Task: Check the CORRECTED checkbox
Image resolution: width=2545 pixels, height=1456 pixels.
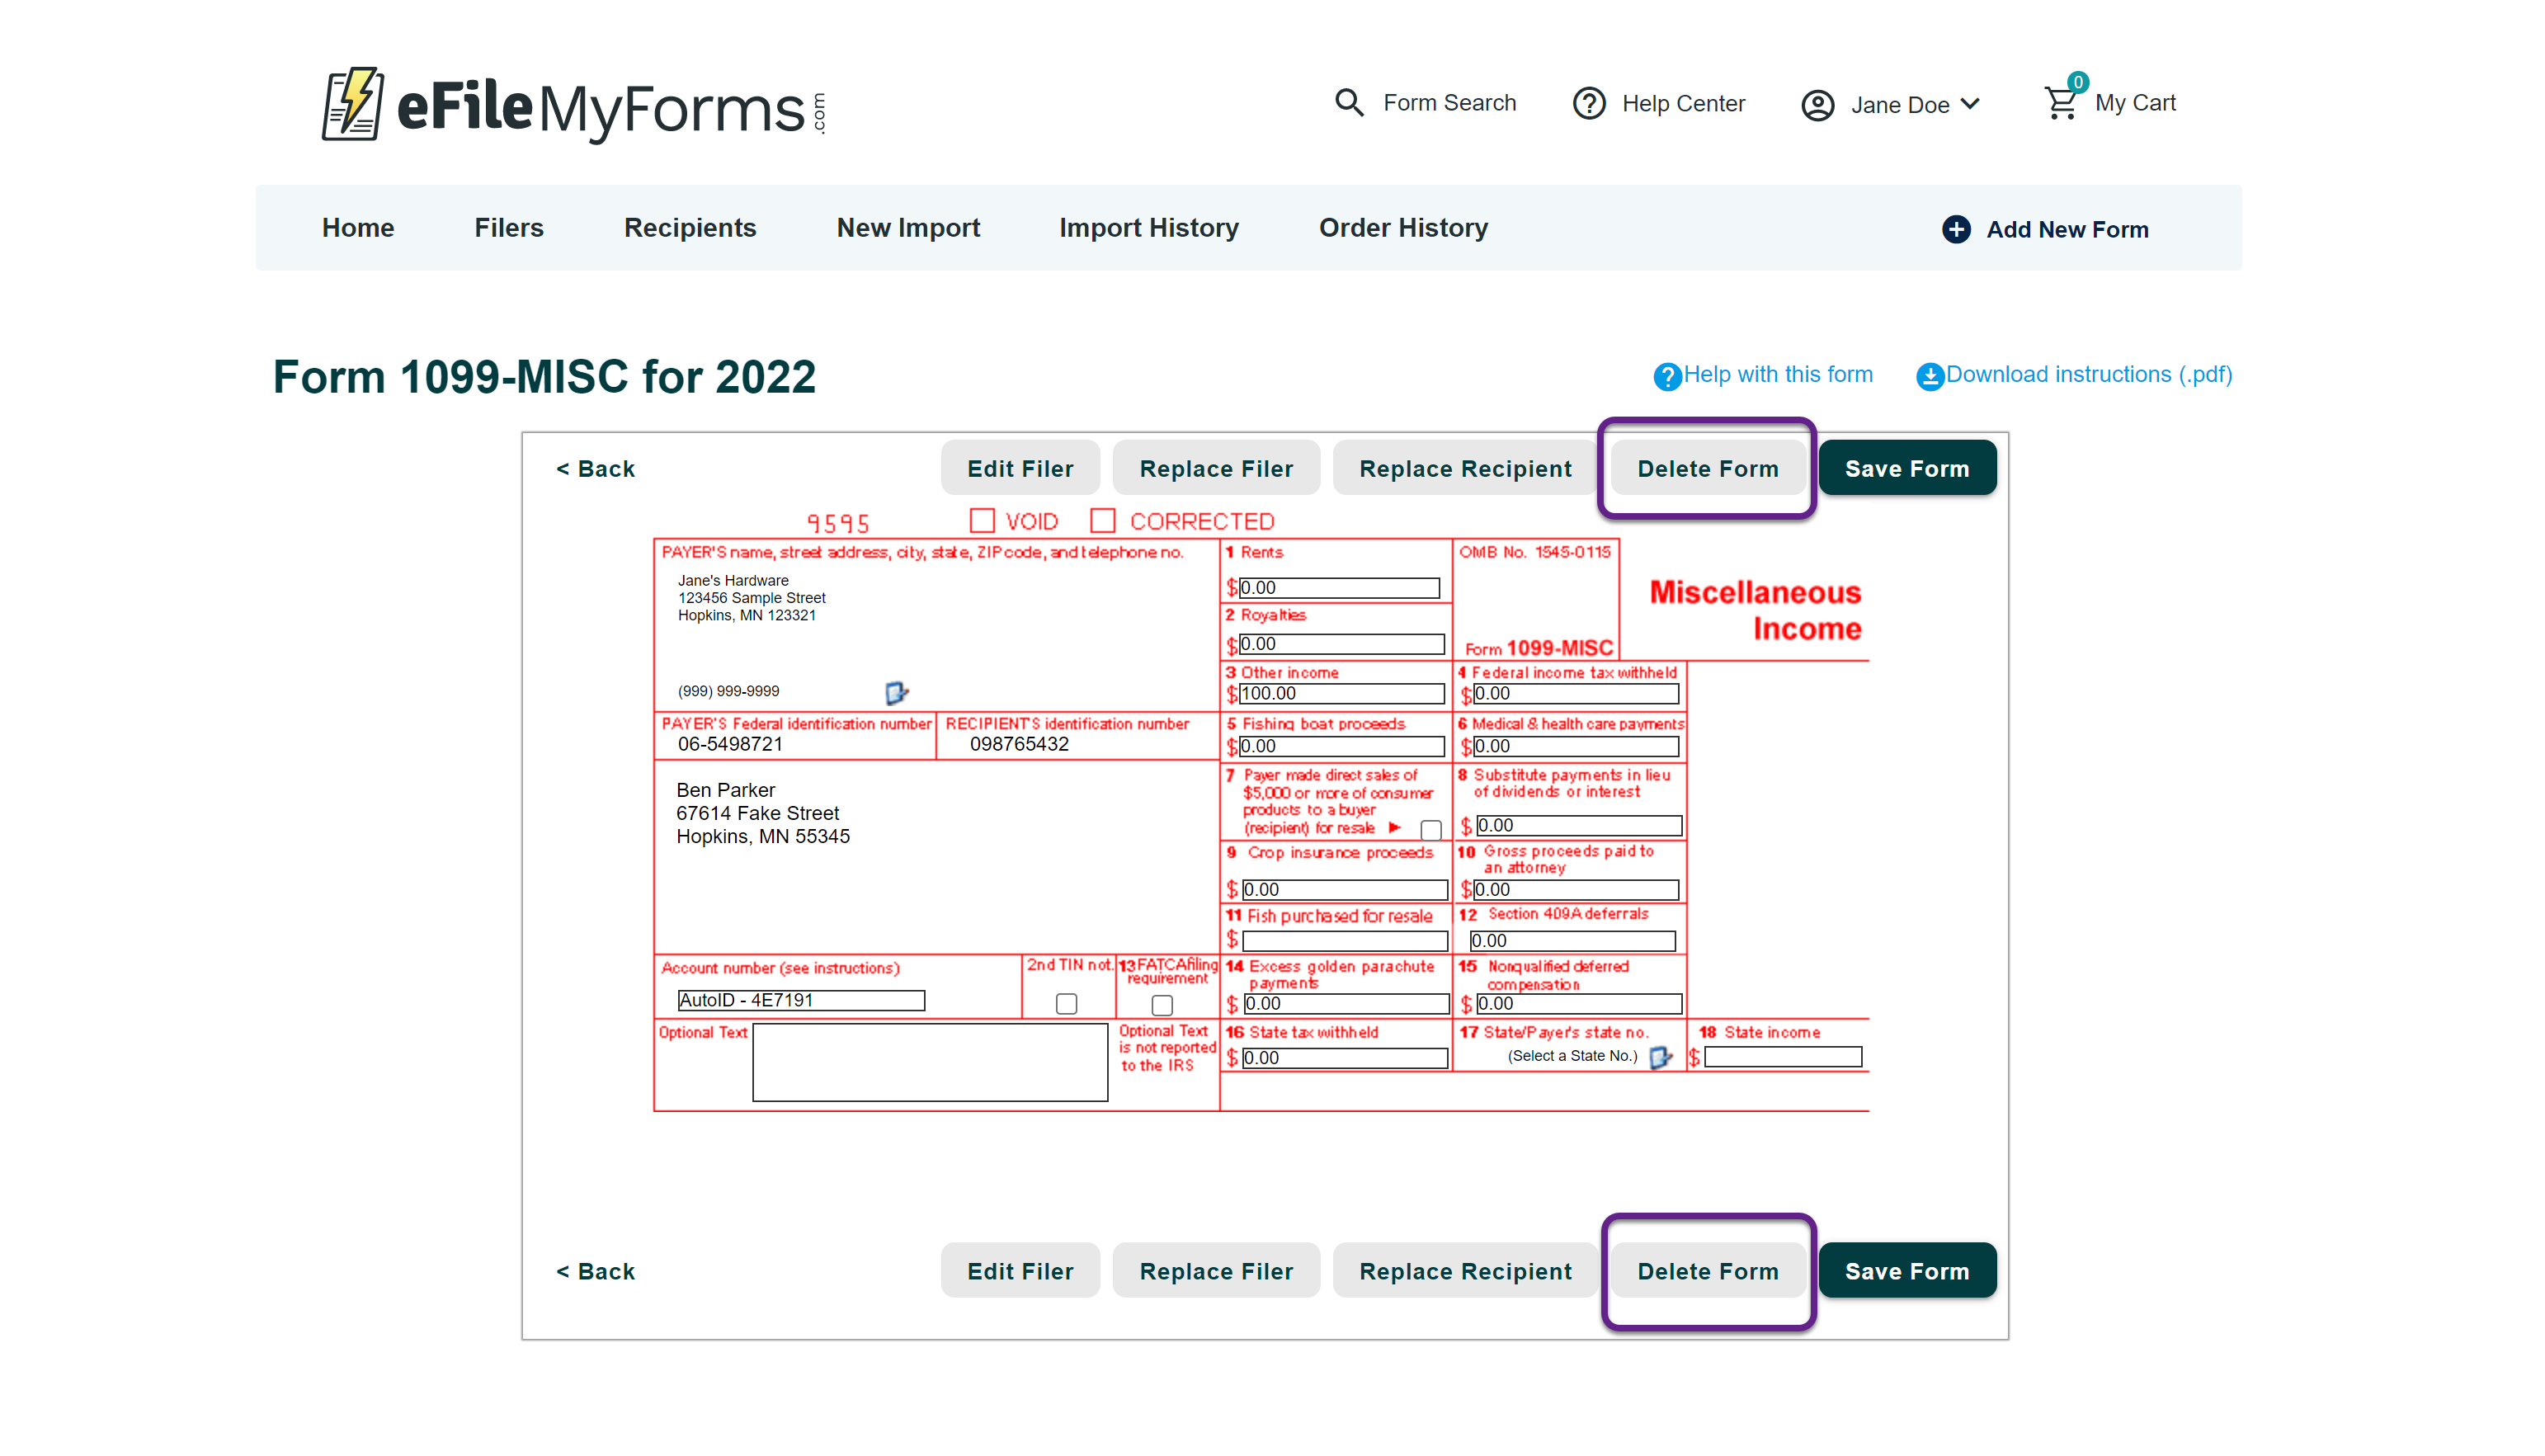Action: pyautogui.click(x=1103, y=521)
